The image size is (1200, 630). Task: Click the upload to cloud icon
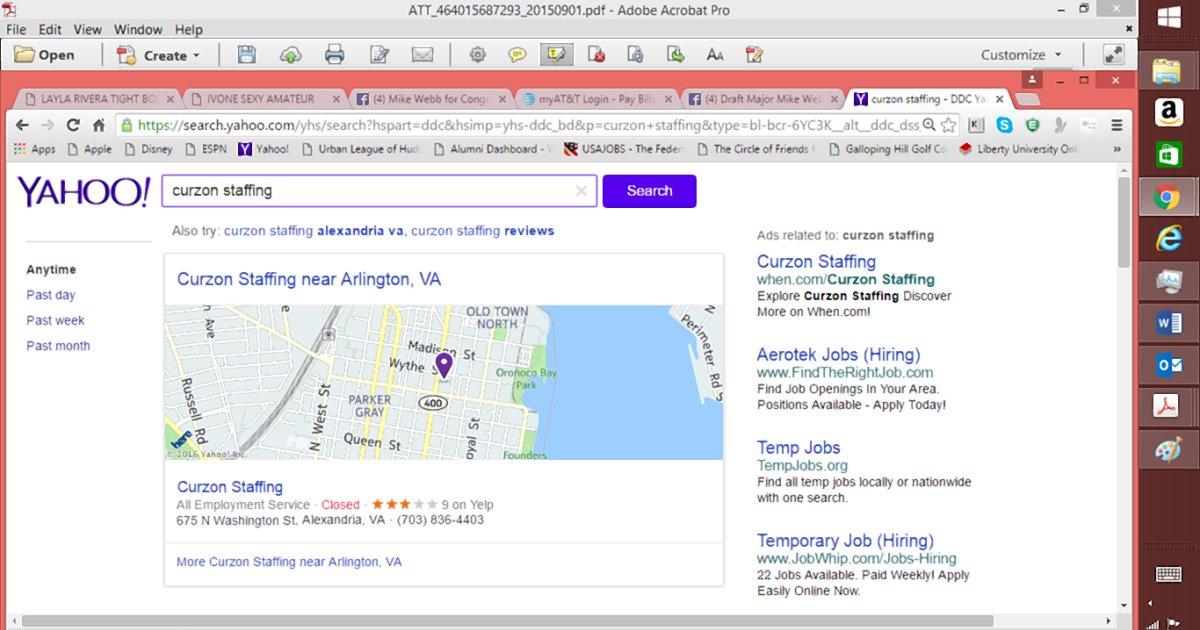point(290,55)
